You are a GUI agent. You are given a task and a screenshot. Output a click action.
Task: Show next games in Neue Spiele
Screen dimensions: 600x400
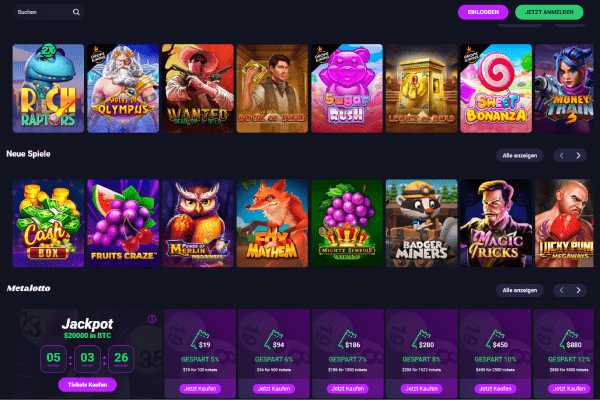tap(578, 155)
